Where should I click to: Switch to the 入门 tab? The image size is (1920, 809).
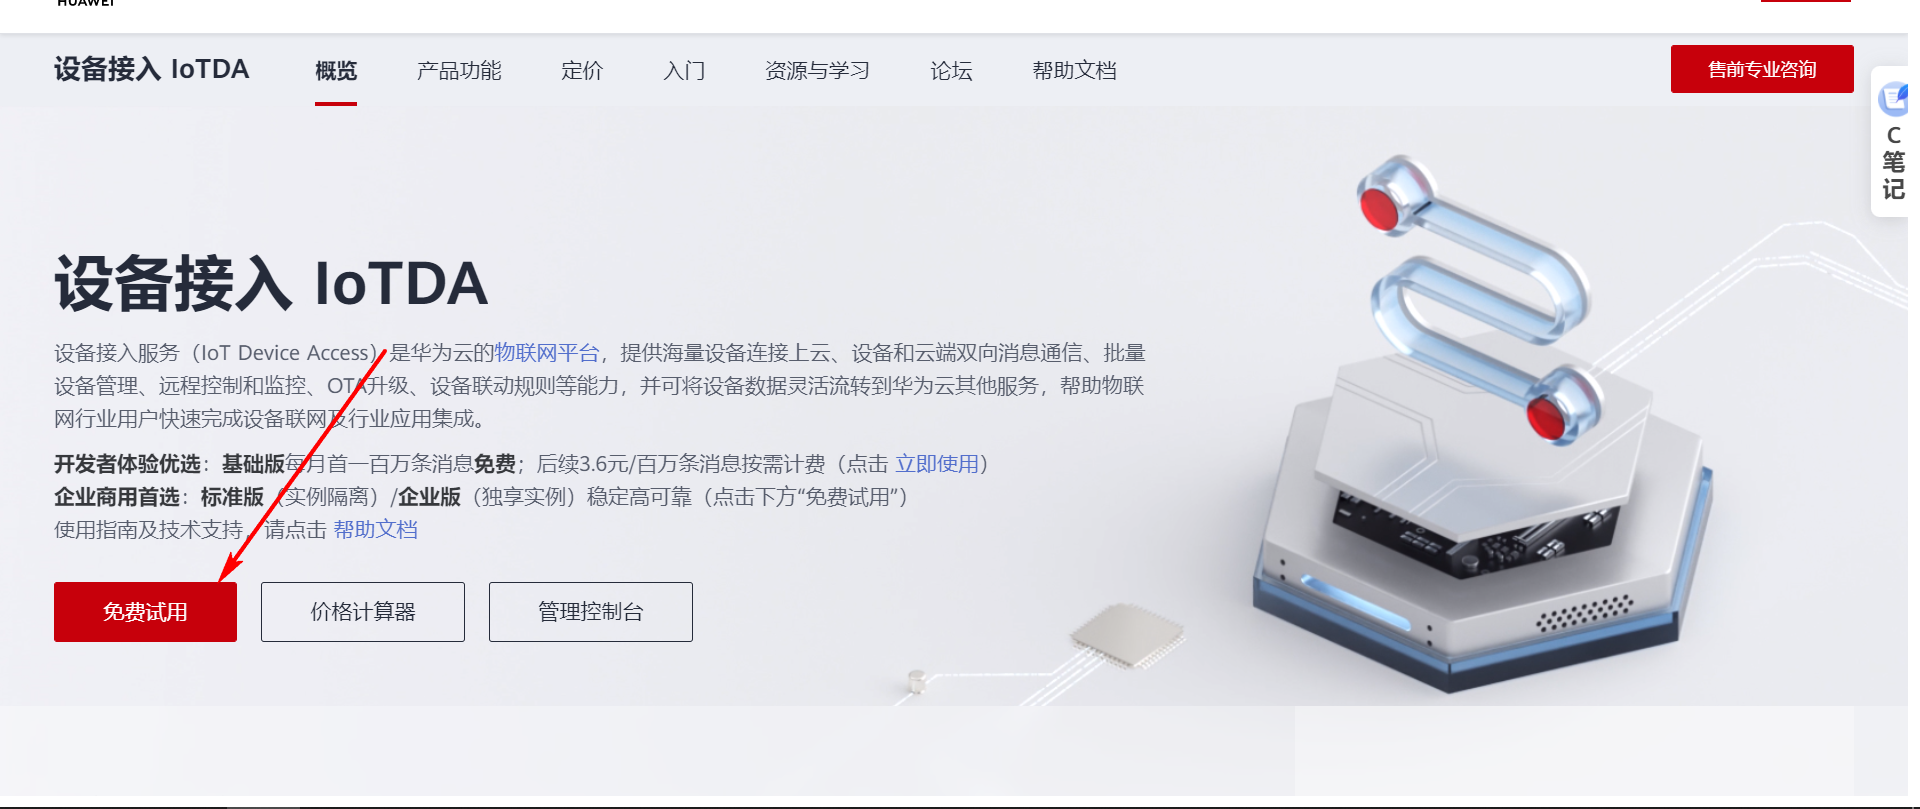(x=684, y=71)
